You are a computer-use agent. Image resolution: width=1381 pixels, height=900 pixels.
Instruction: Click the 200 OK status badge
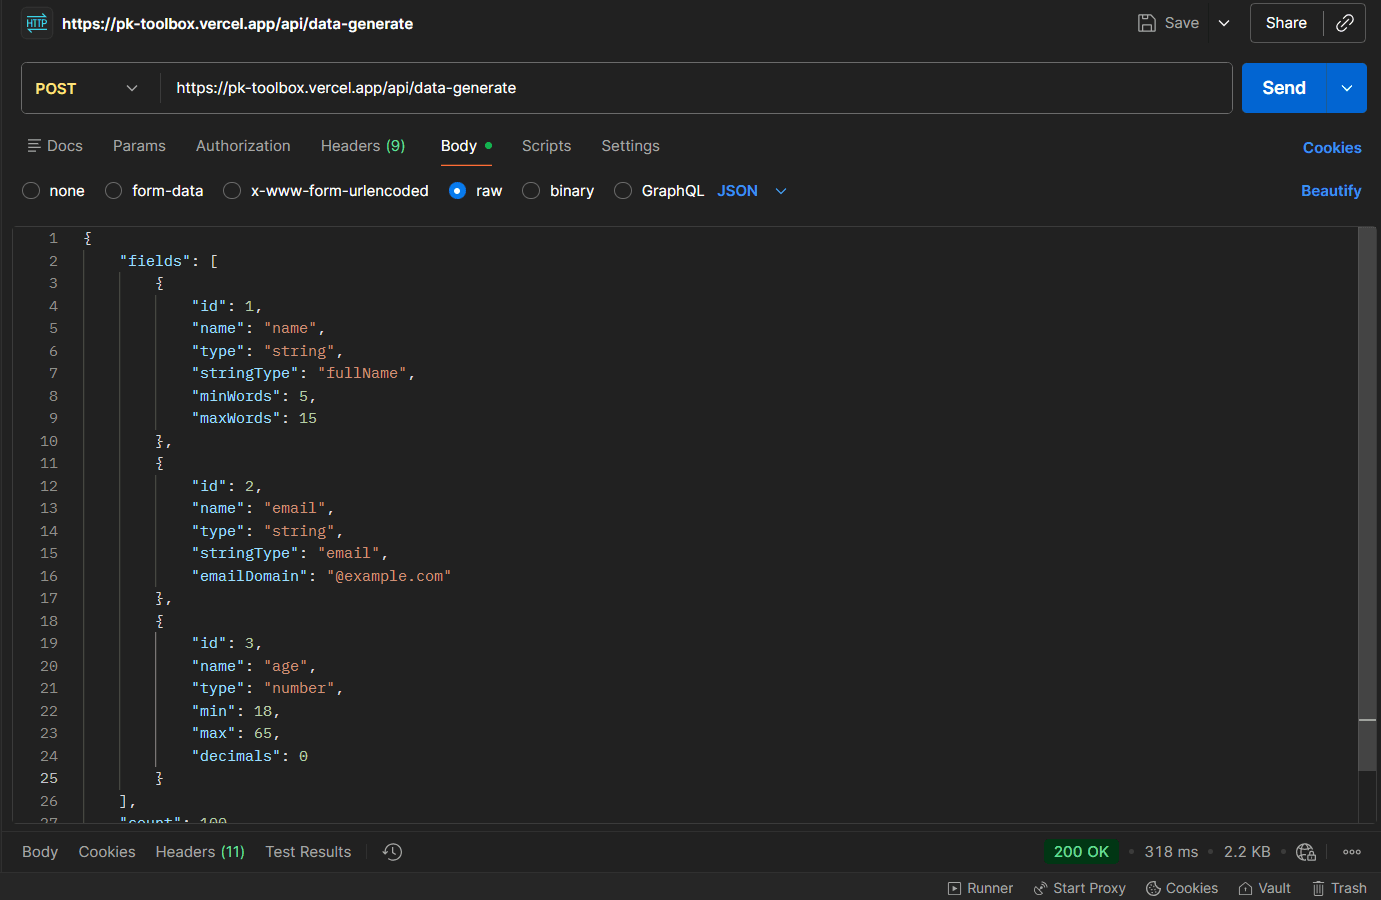[x=1081, y=852]
